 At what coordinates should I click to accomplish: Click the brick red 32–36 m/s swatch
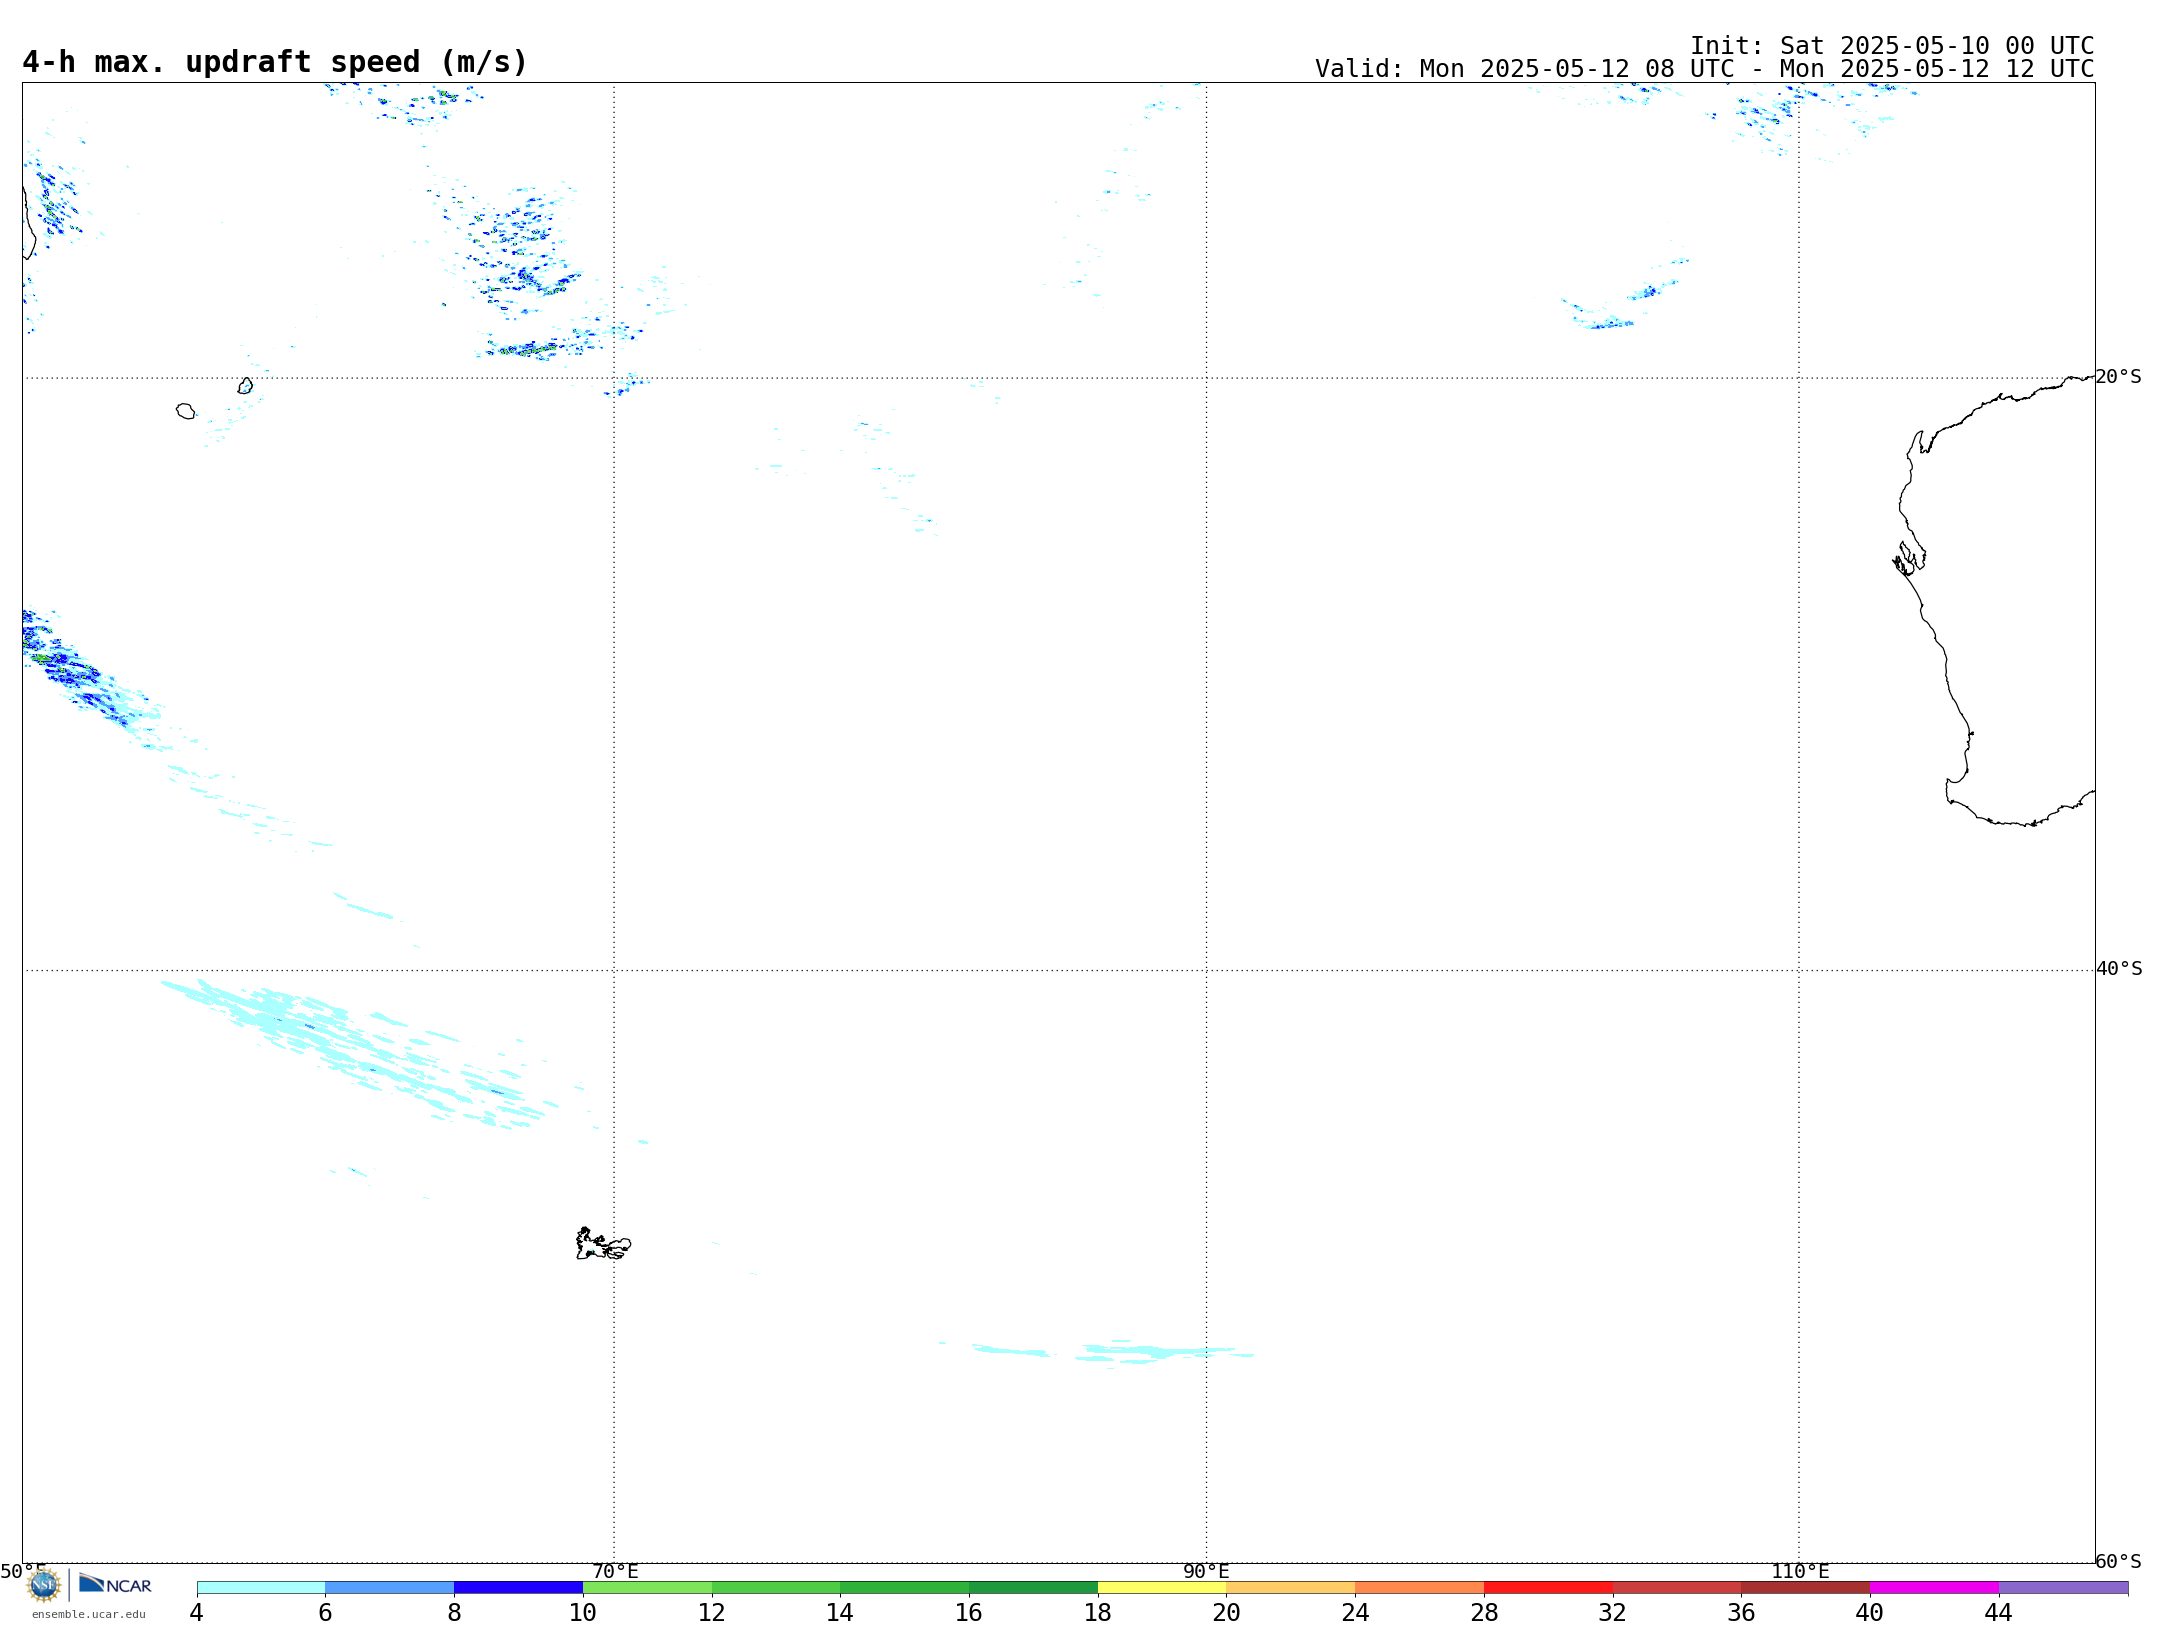[1677, 1588]
